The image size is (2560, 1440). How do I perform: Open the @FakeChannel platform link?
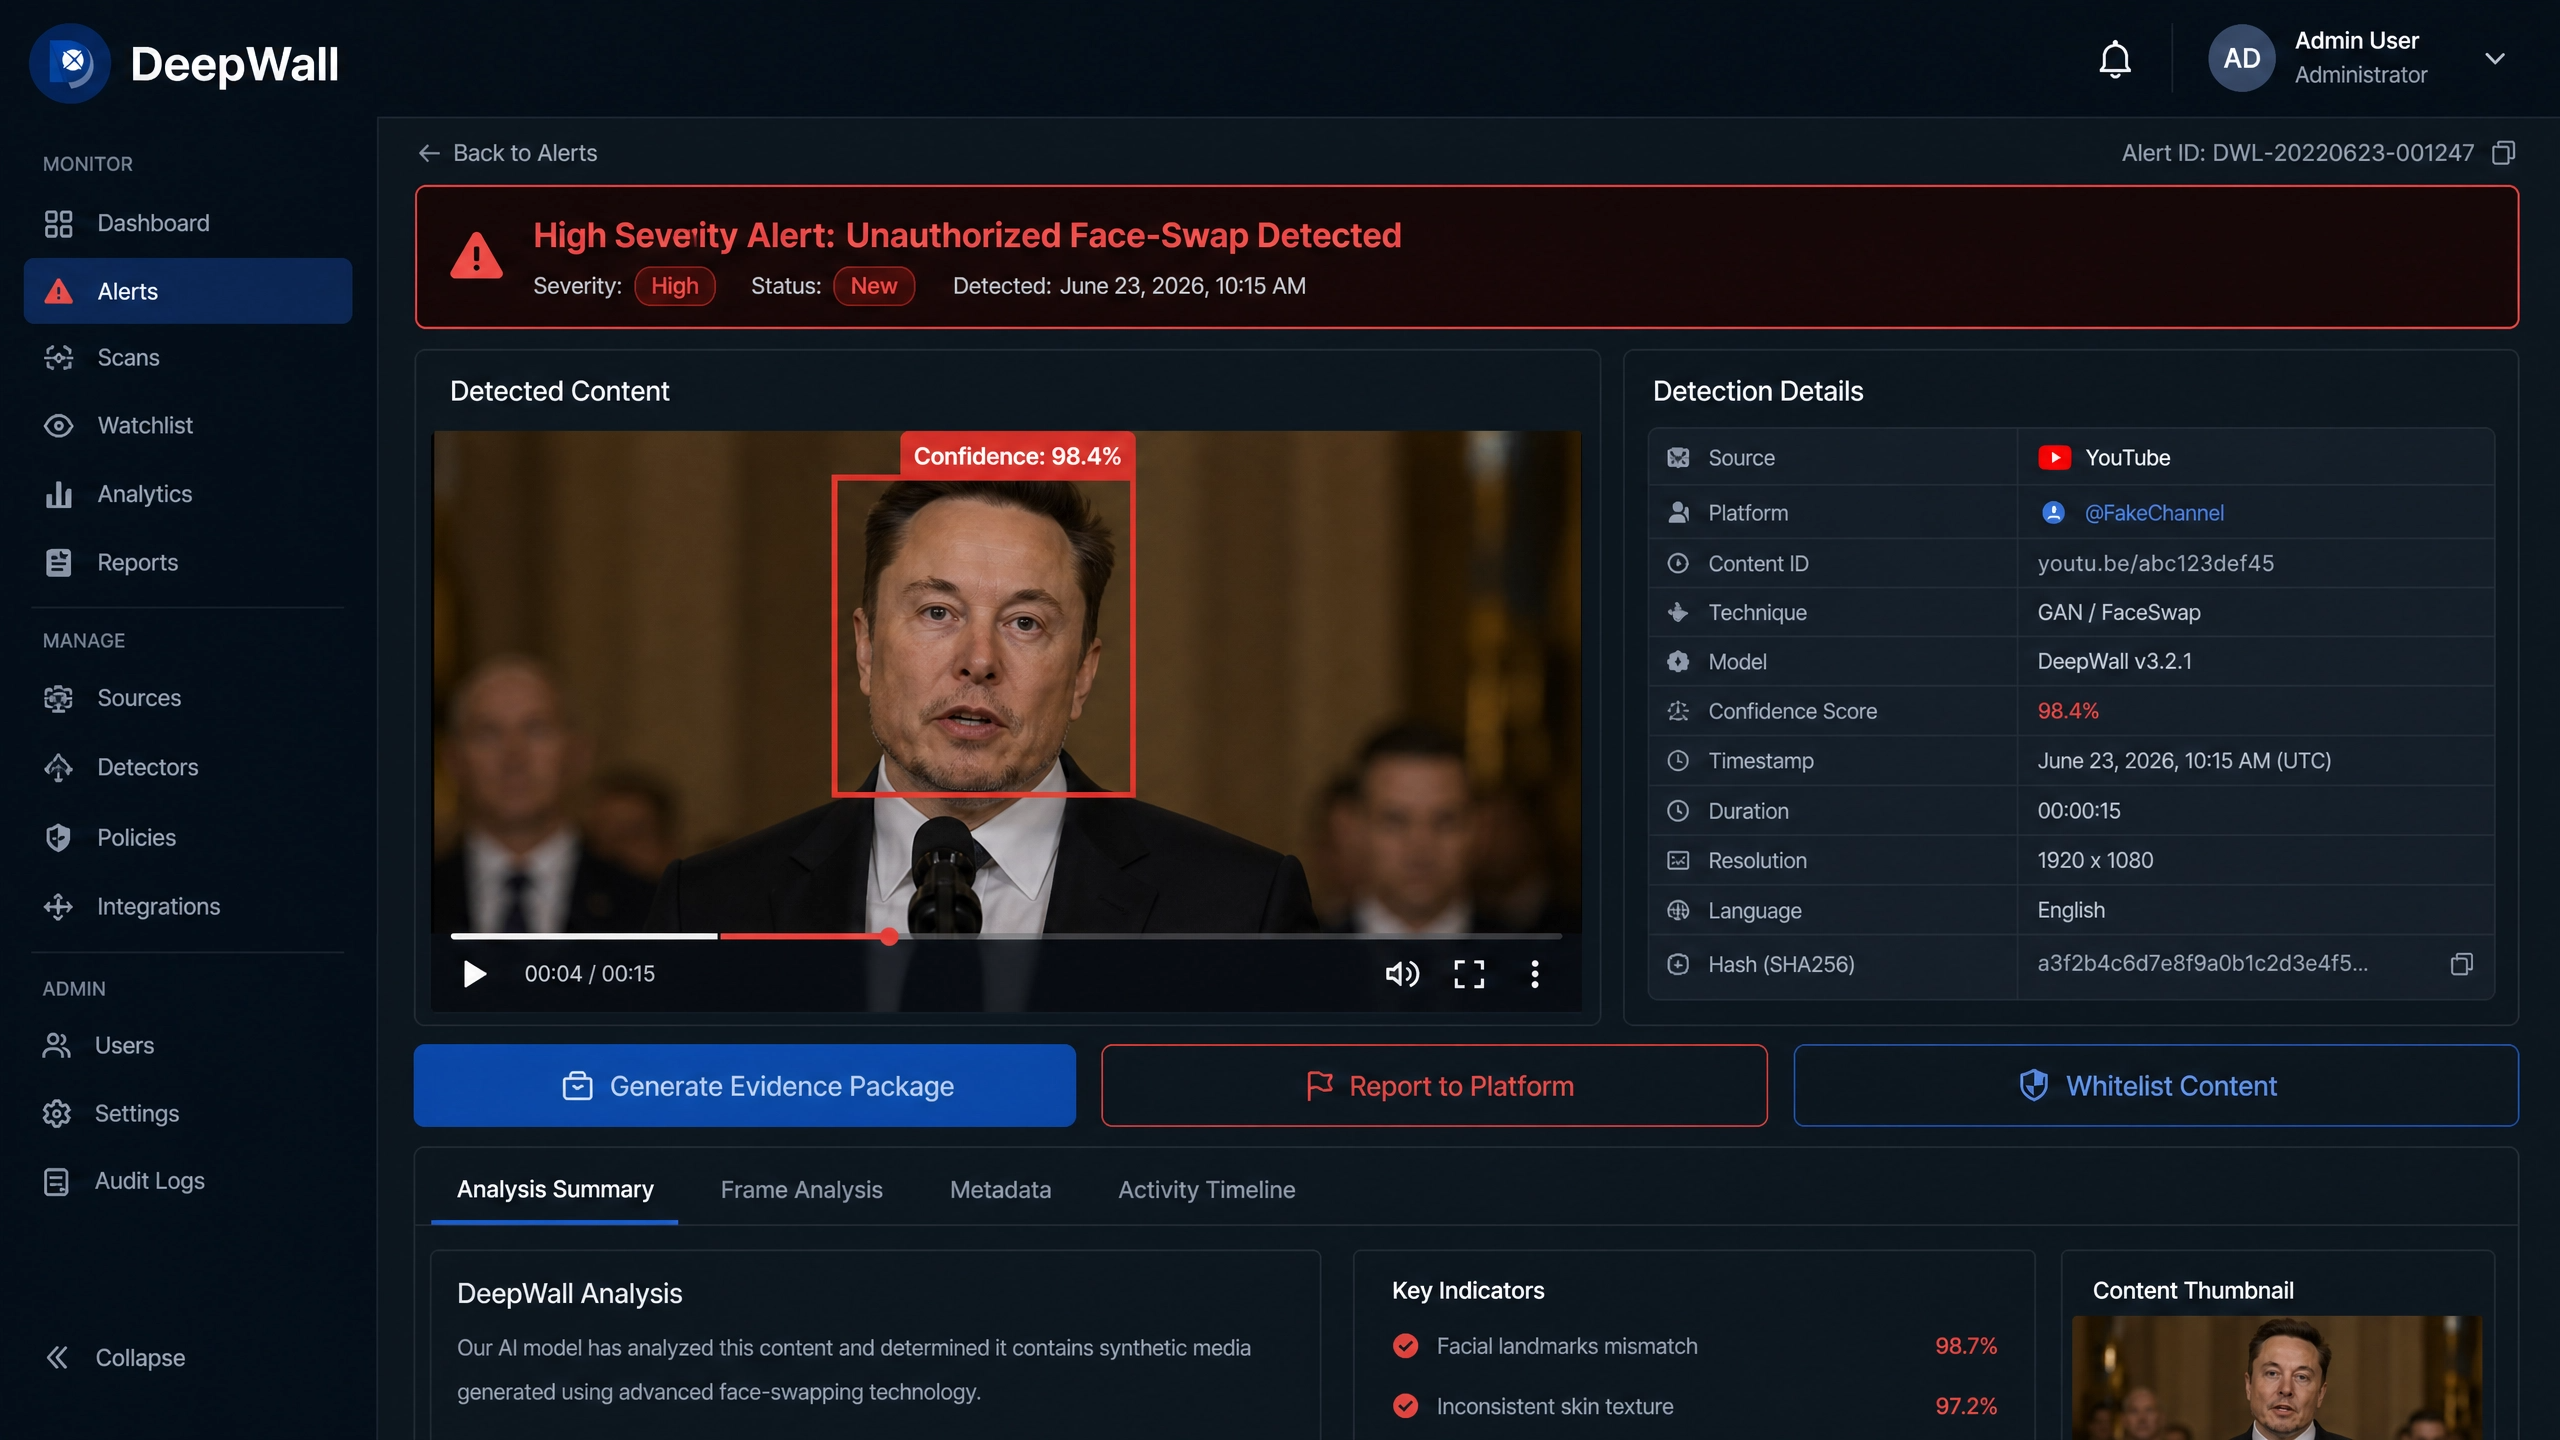click(x=2153, y=513)
